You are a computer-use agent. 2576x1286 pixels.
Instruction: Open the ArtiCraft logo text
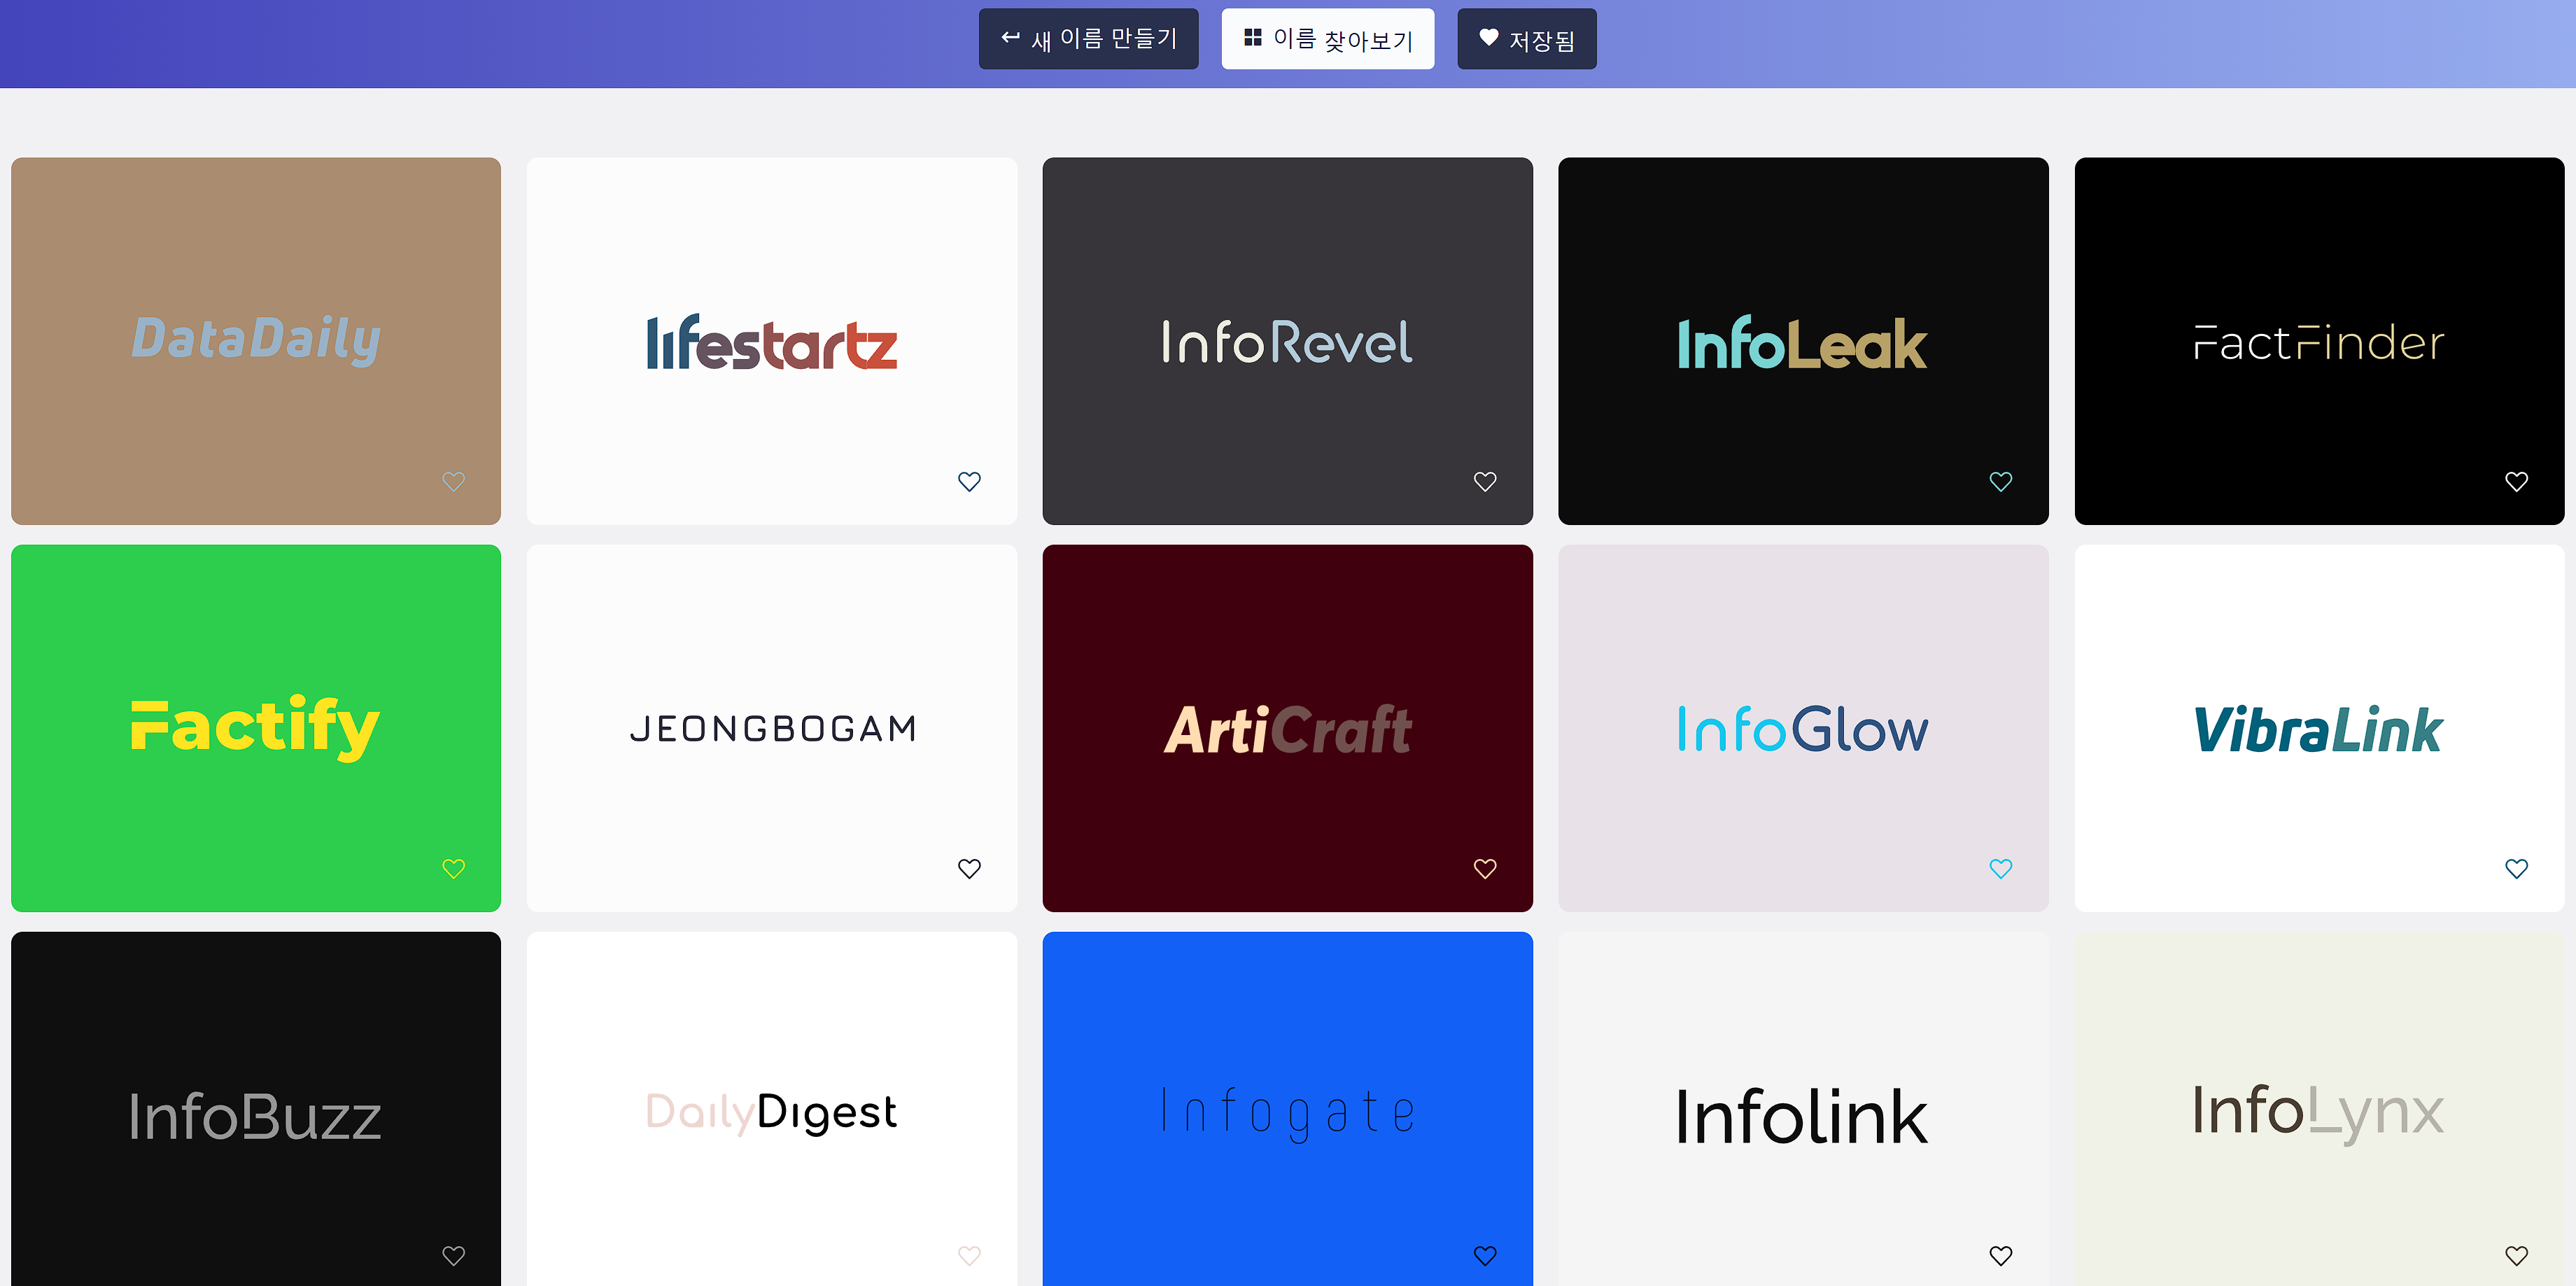pyautogui.click(x=1287, y=729)
